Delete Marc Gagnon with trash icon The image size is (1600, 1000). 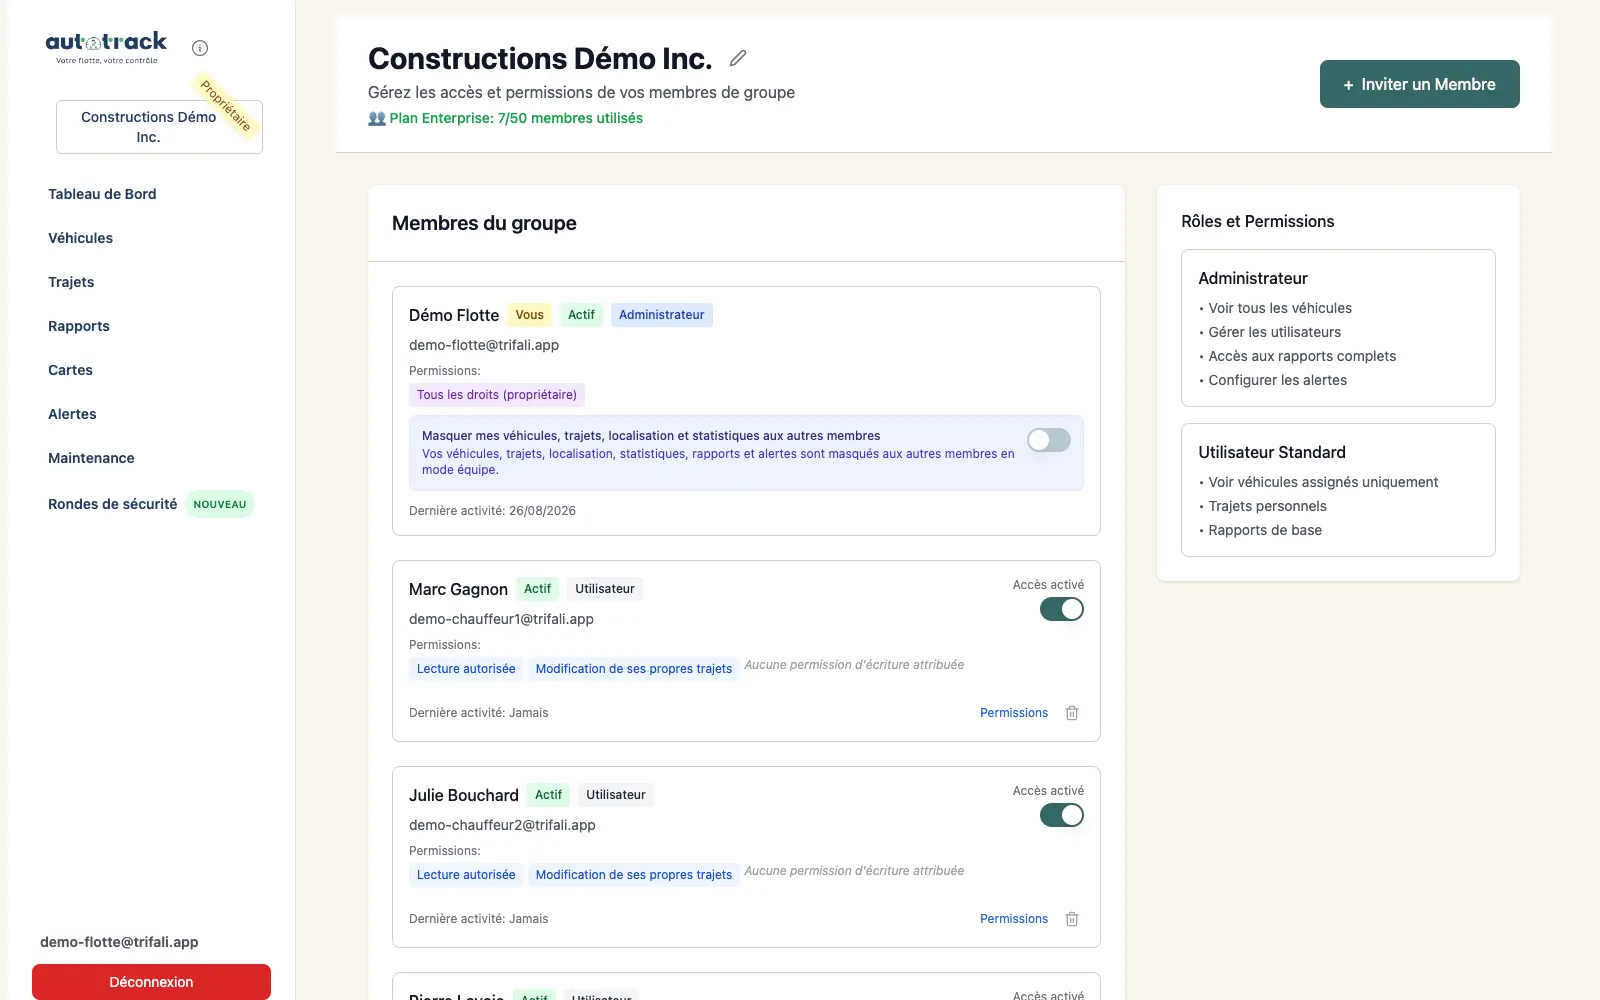(x=1072, y=713)
